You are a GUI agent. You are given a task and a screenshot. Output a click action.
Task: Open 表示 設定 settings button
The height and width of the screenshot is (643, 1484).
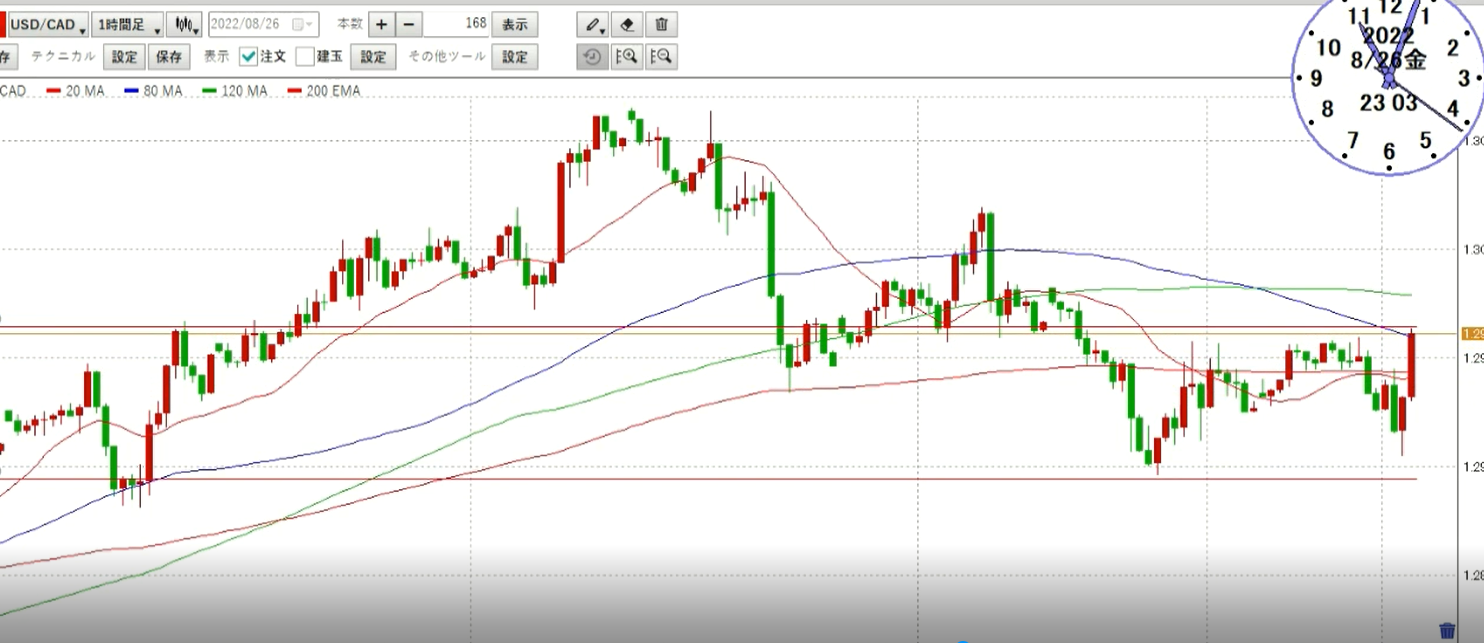coord(373,57)
